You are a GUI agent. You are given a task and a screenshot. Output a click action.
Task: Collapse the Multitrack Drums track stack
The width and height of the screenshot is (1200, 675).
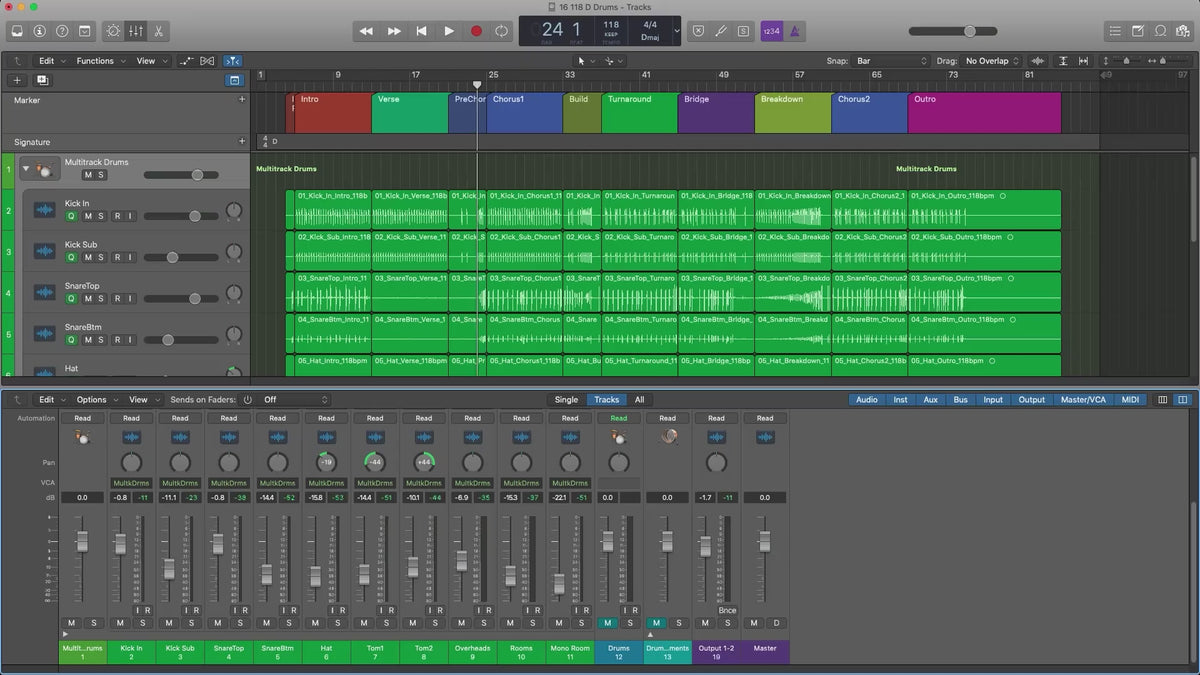click(25, 169)
